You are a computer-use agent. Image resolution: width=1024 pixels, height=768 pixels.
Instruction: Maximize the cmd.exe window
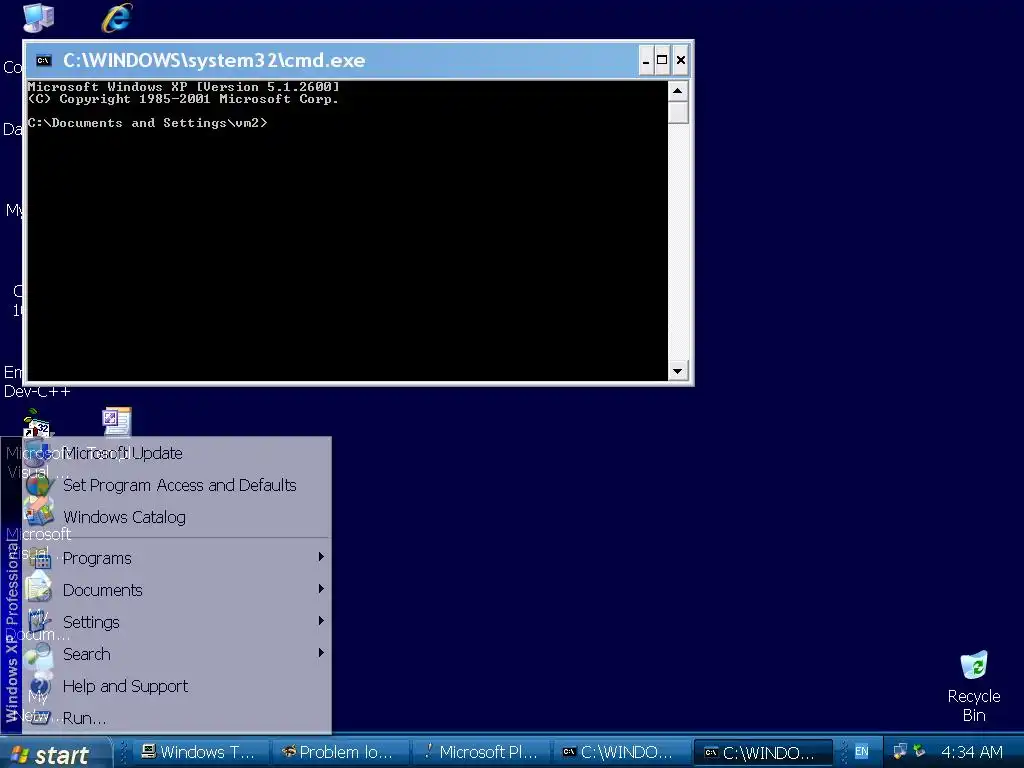pyautogui.click(x=662, y=61)
